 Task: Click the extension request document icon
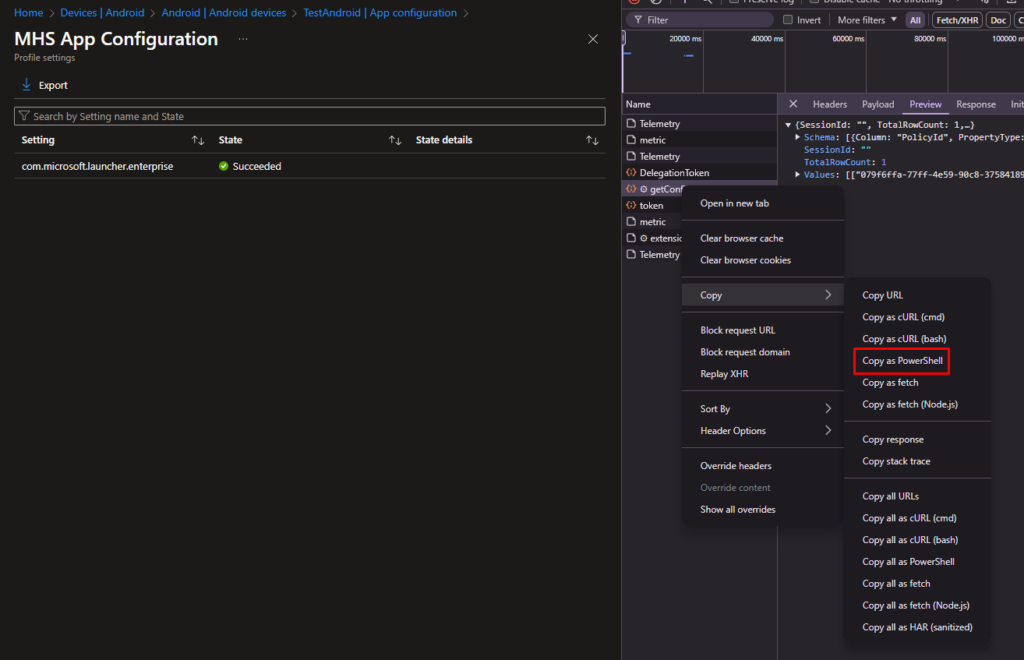[631, 238]
